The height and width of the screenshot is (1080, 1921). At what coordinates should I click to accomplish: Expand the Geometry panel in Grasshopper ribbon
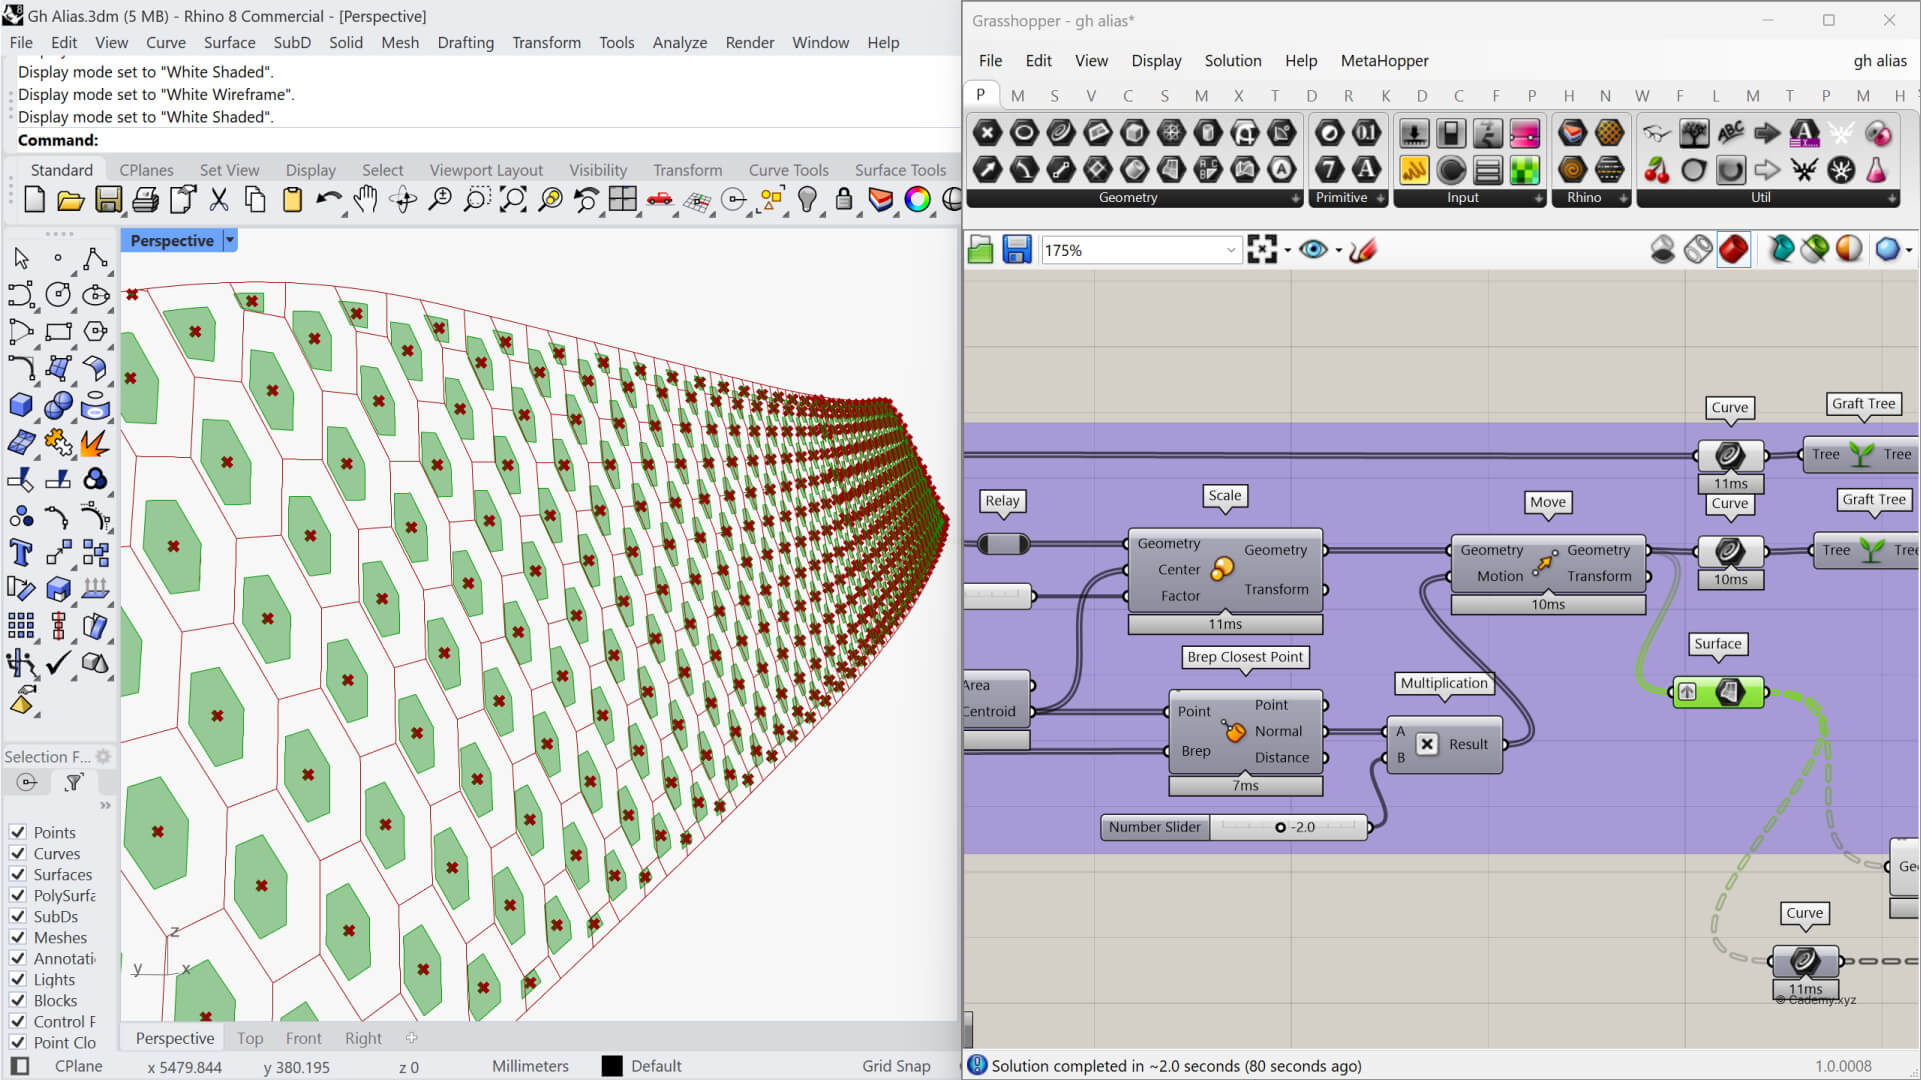point(1295,198)
